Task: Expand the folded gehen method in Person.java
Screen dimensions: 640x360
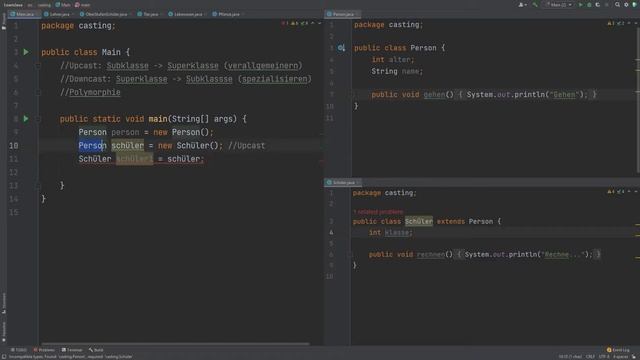Action: [x=351, y=95]
